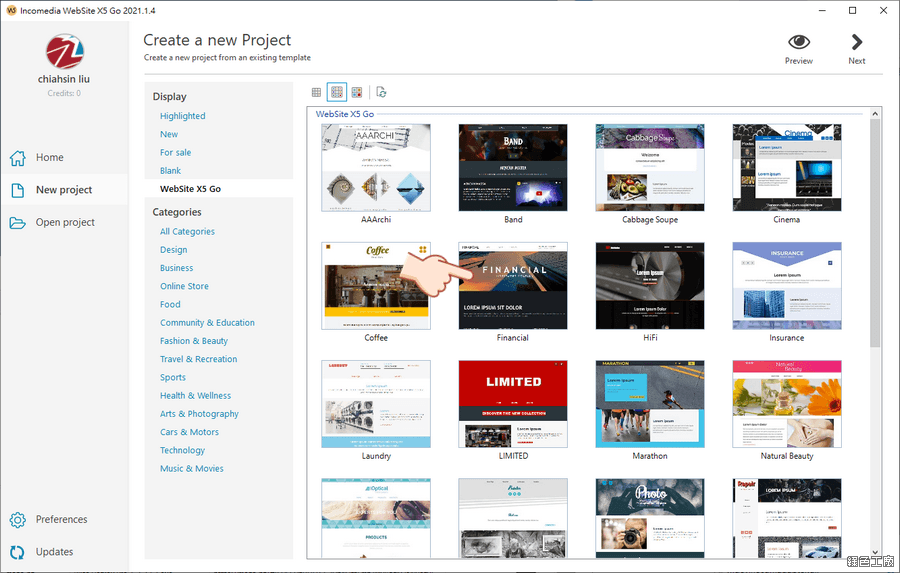Show Highlighted templates

click(183, 116)
